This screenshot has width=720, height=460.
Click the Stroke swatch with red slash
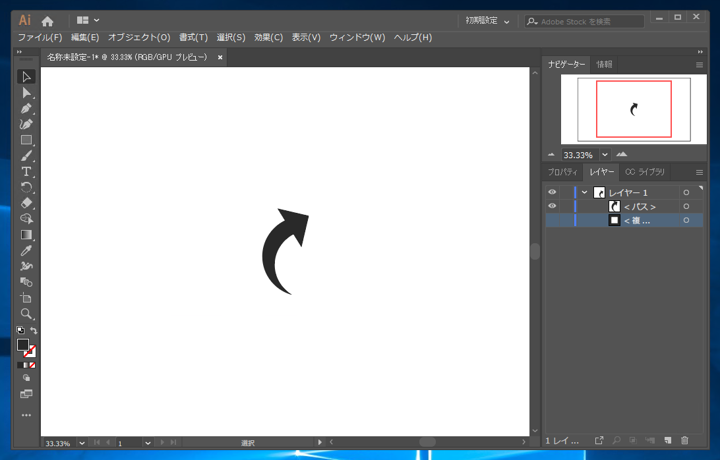[30, 352]
